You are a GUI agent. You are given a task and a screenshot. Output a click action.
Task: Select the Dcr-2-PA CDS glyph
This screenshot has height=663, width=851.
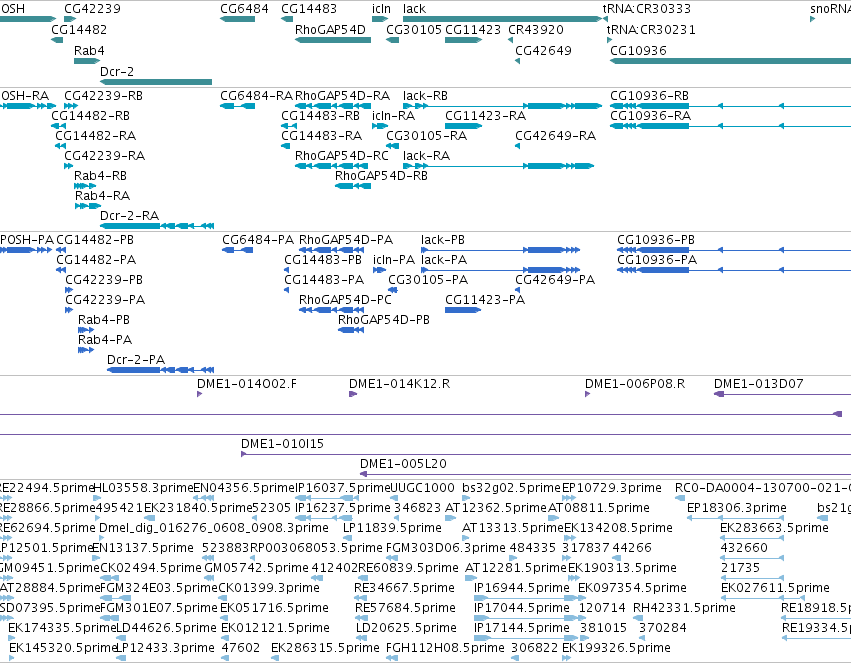[x=161, y=370]
